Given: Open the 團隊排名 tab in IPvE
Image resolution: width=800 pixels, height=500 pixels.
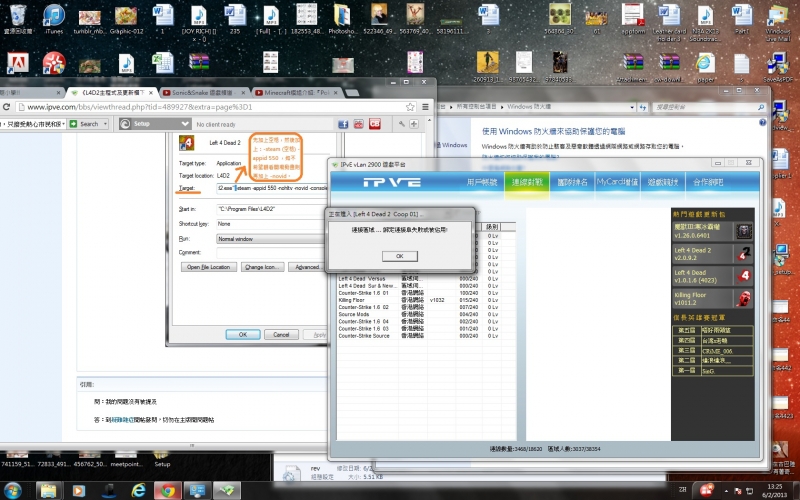Looking at the screenshot, I should pyautogui.click(x=572, y=182).
